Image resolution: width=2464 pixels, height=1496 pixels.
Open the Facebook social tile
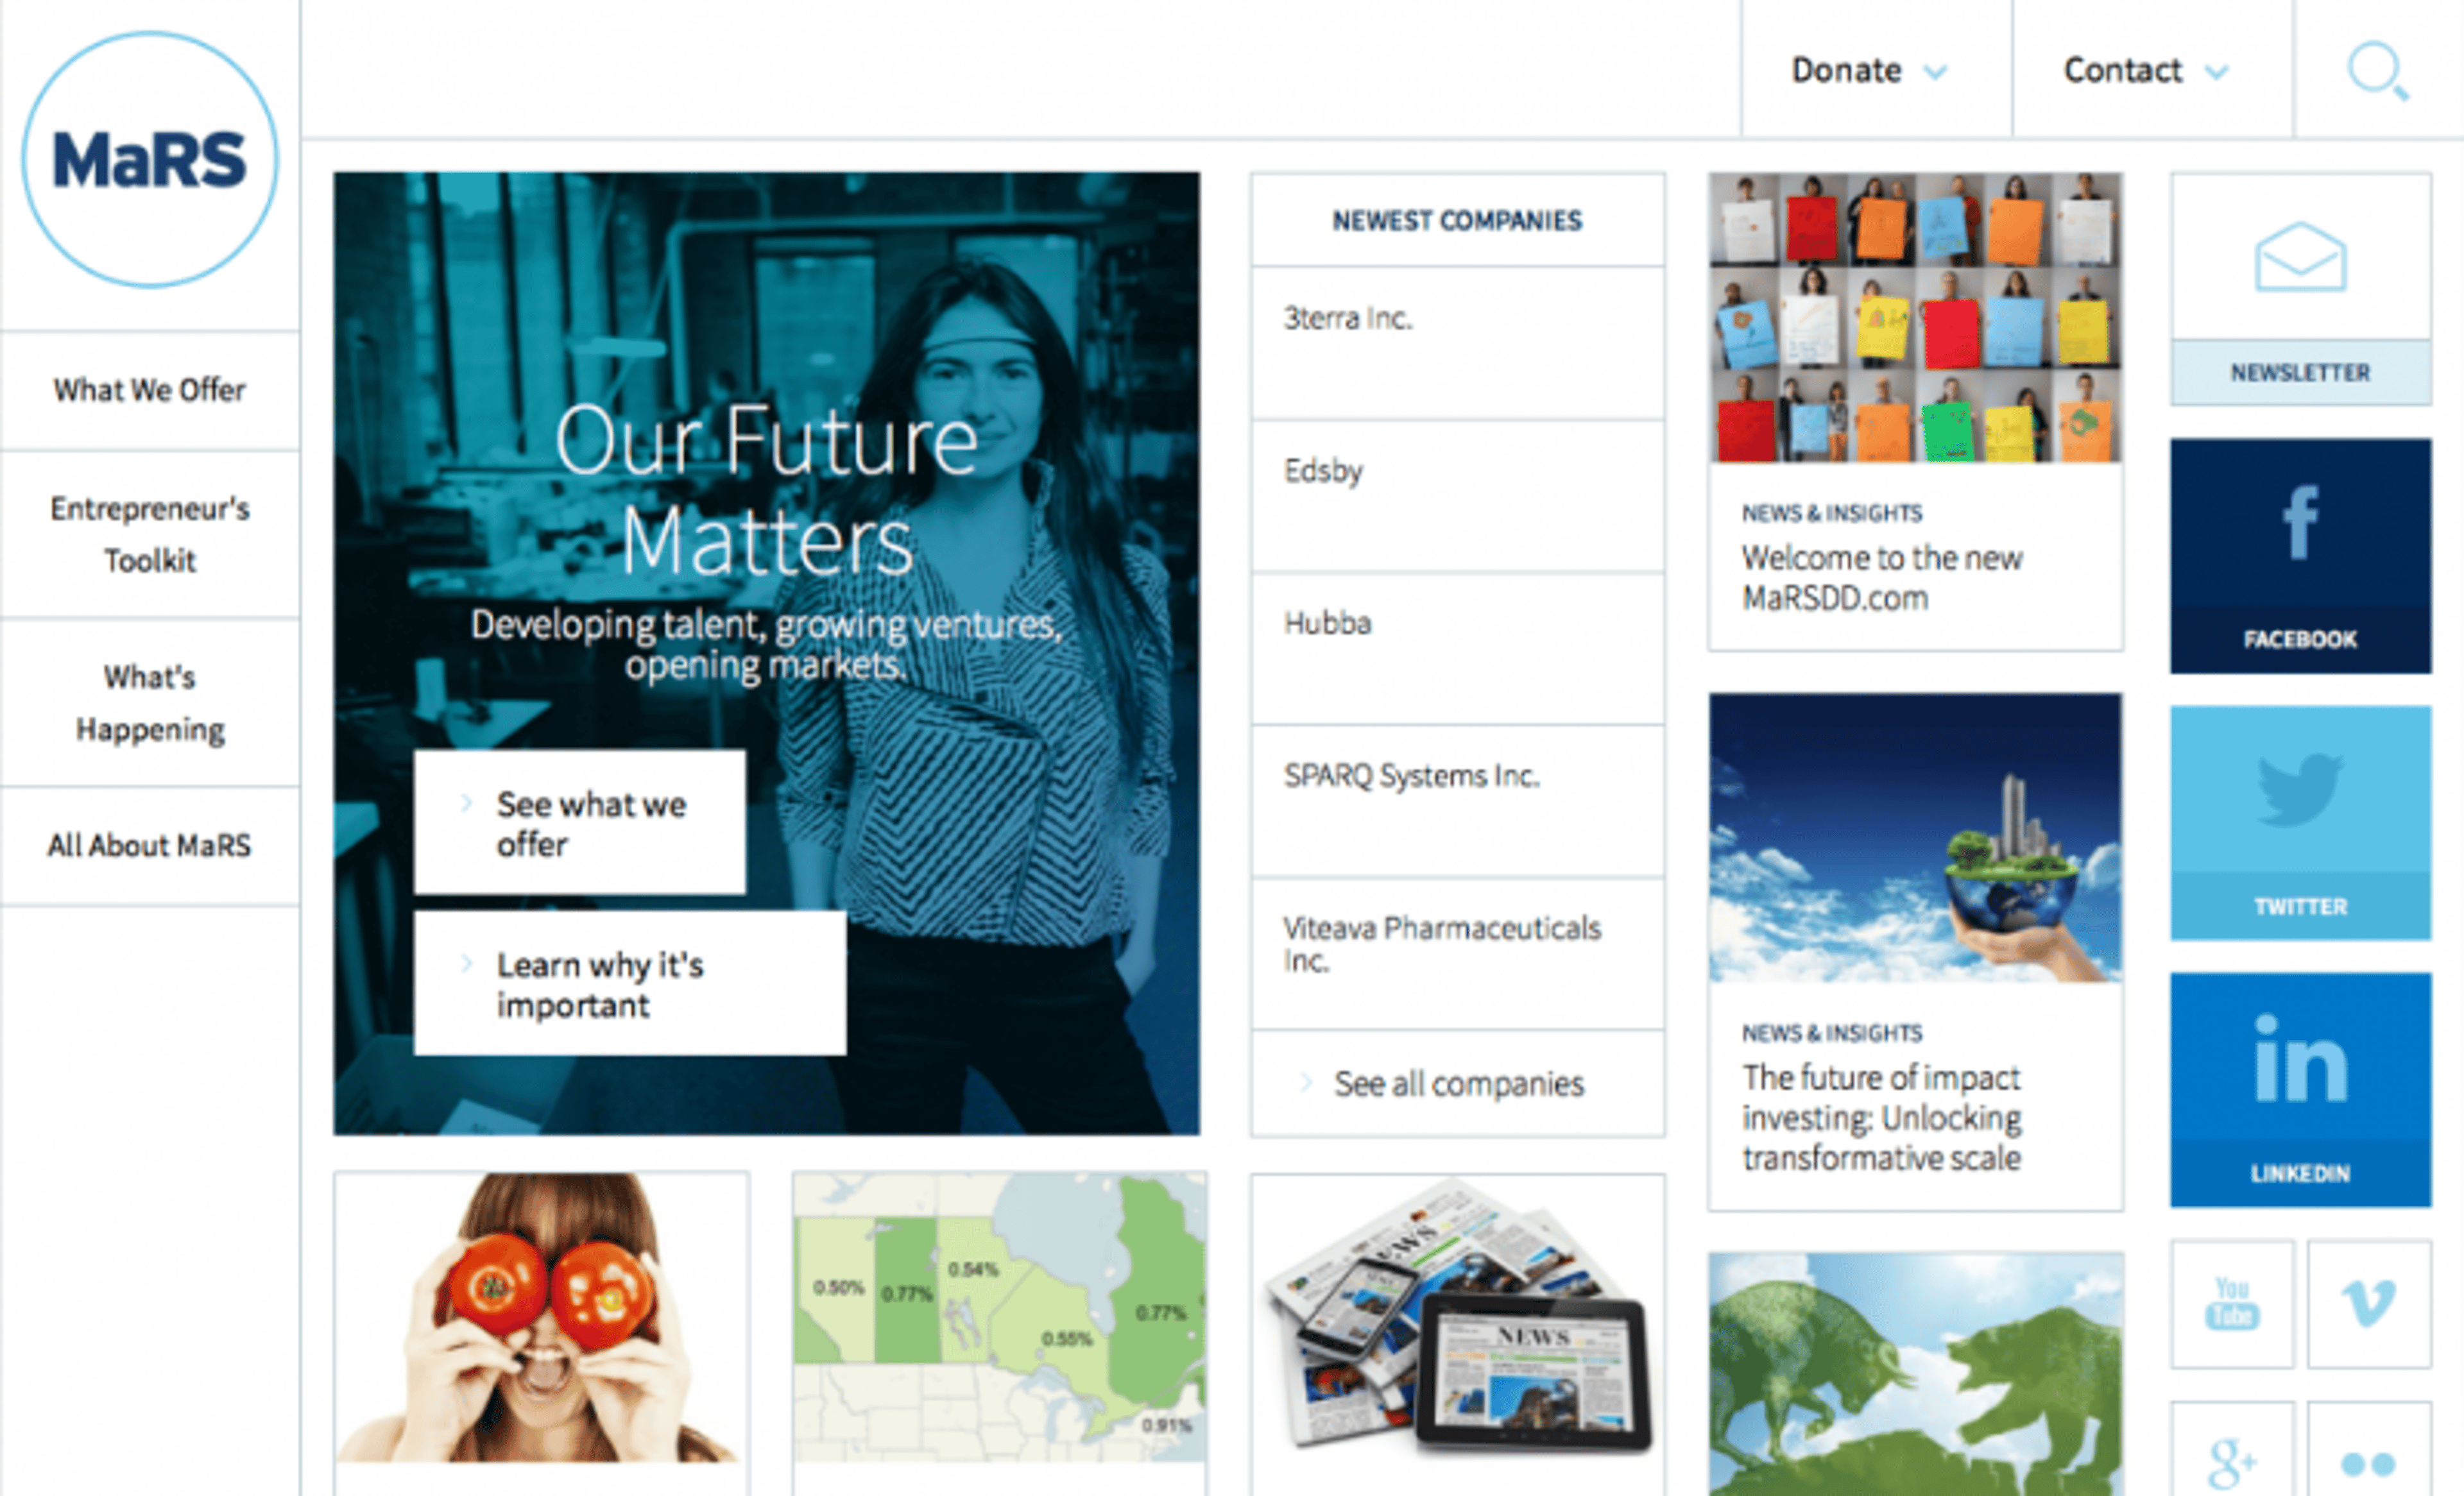click(2300, 555)
